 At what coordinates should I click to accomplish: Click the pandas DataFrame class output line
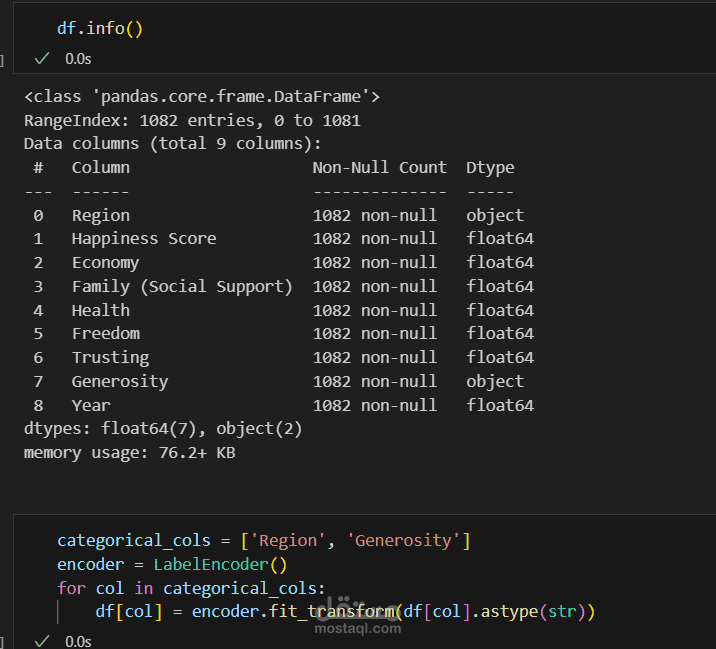(x=201, y=97)
